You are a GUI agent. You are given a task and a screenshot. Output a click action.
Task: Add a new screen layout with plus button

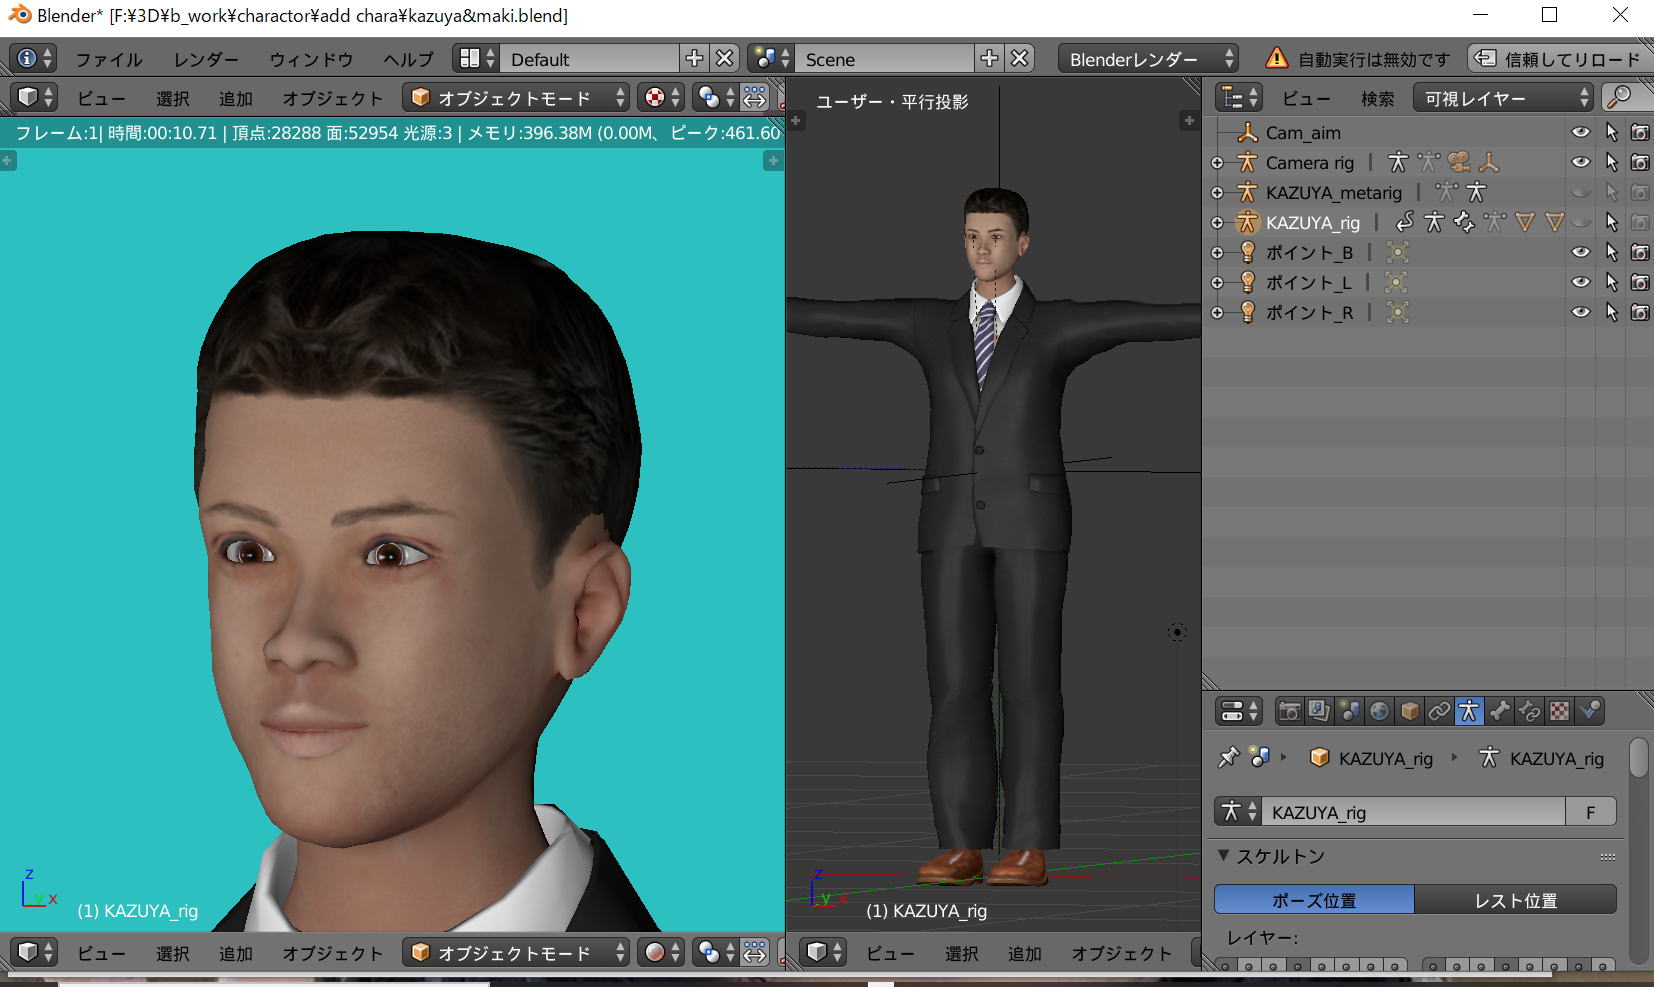point(693,59)
